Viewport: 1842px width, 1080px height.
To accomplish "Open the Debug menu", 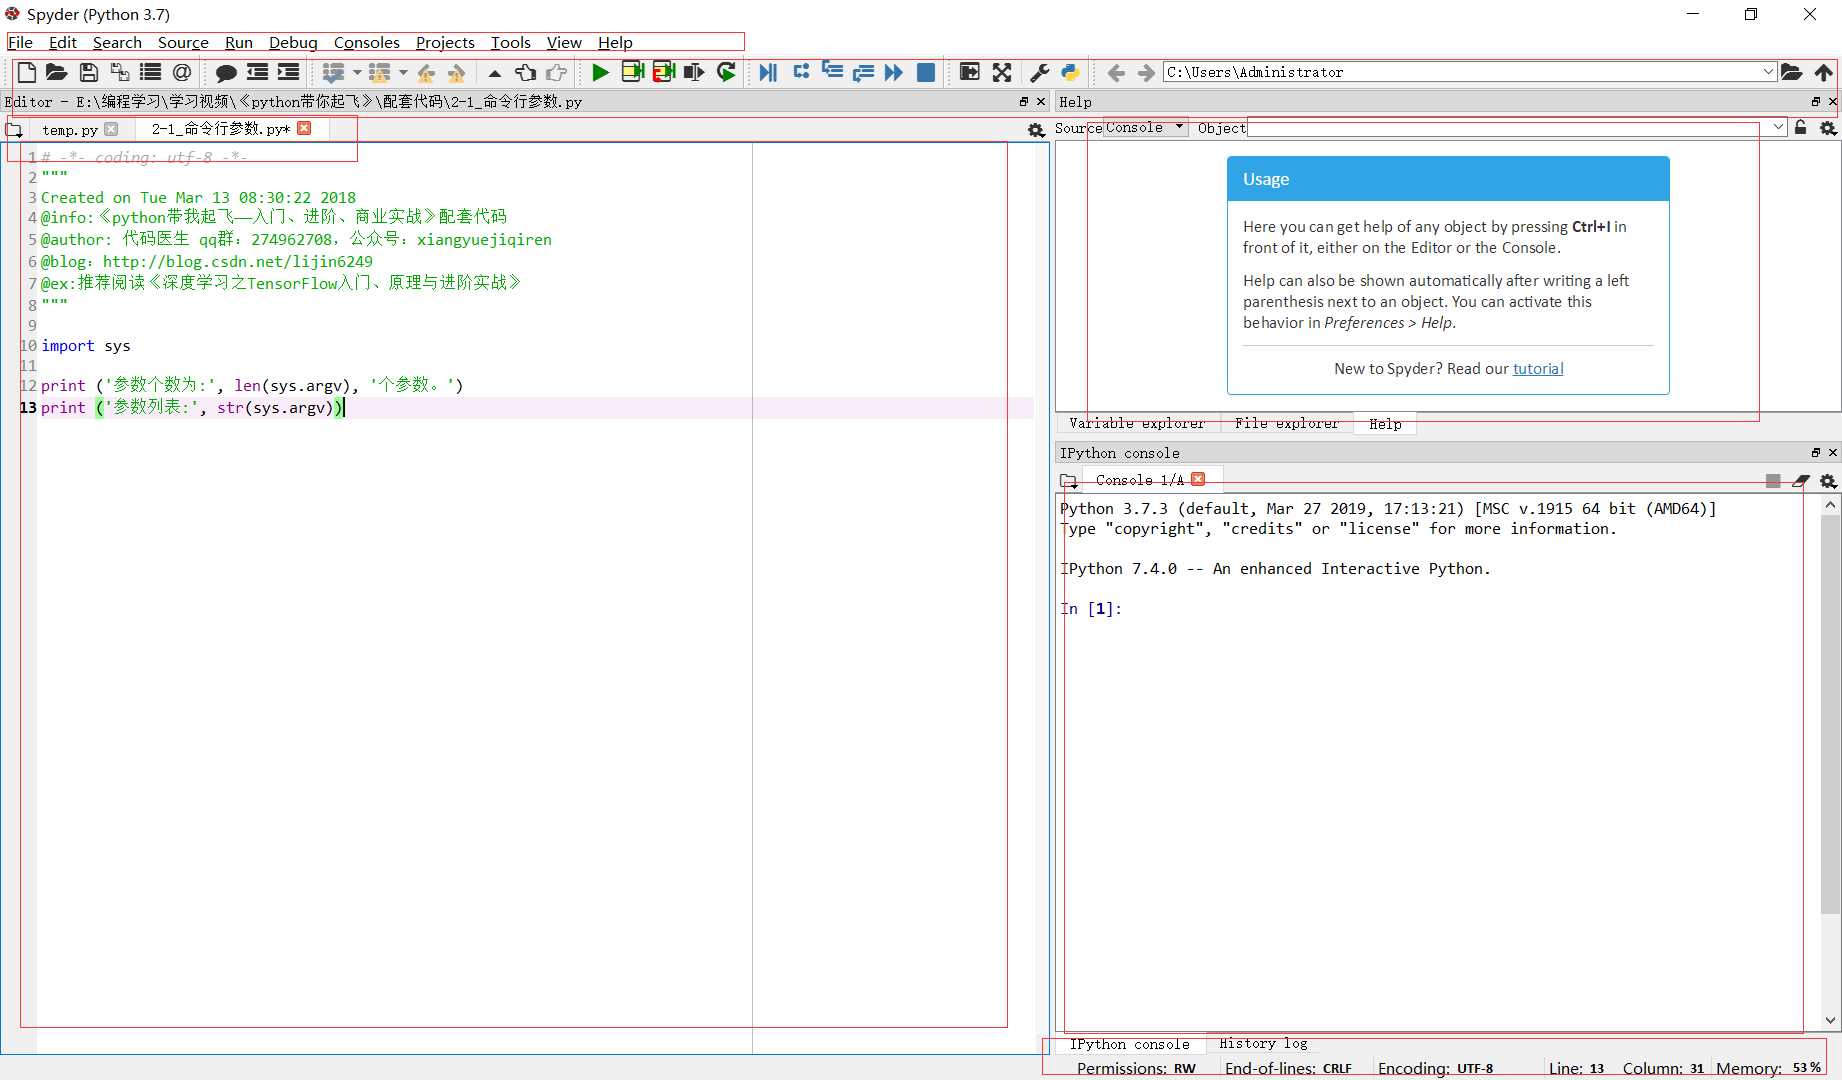I will [293, 42].
